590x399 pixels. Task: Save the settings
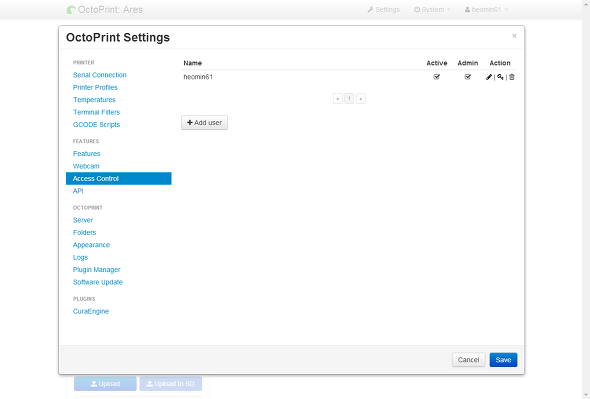pyautogui.click(x=503, y=360)
